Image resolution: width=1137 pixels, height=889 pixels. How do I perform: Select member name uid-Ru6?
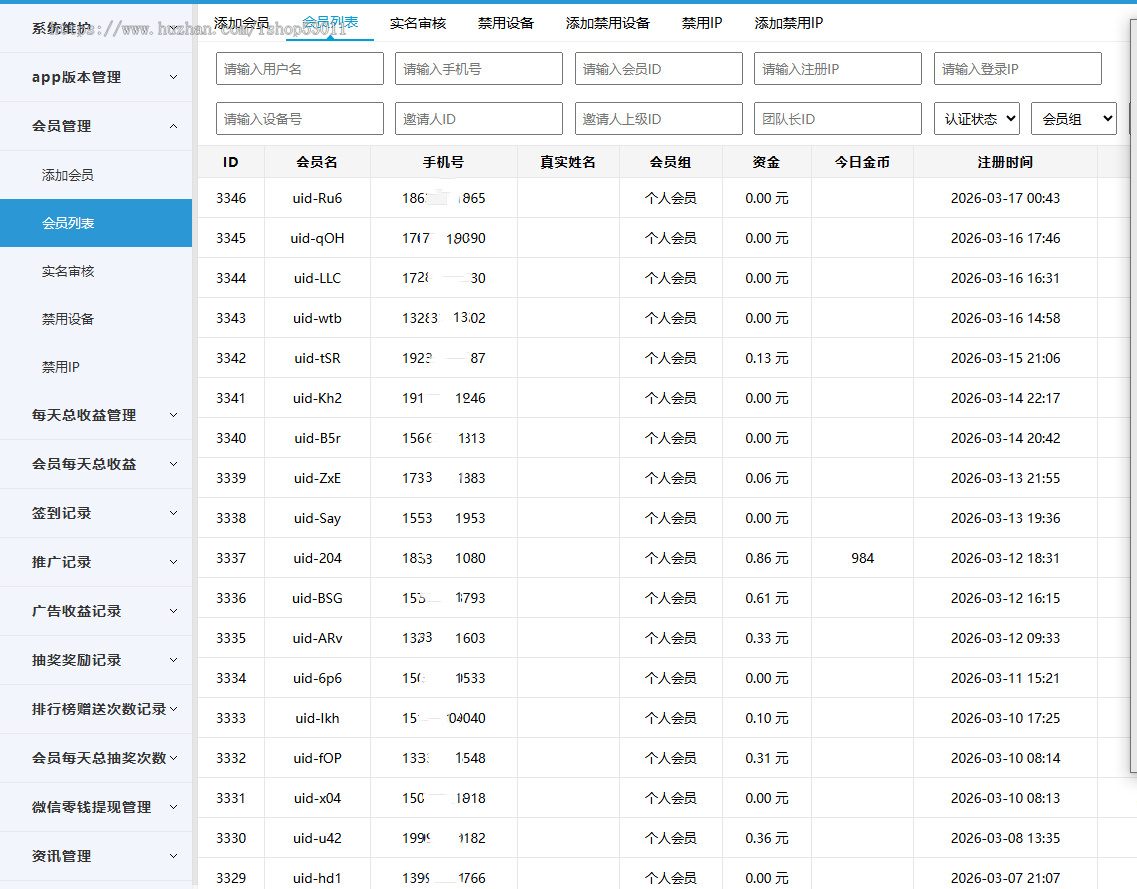[x=317, y=198]
